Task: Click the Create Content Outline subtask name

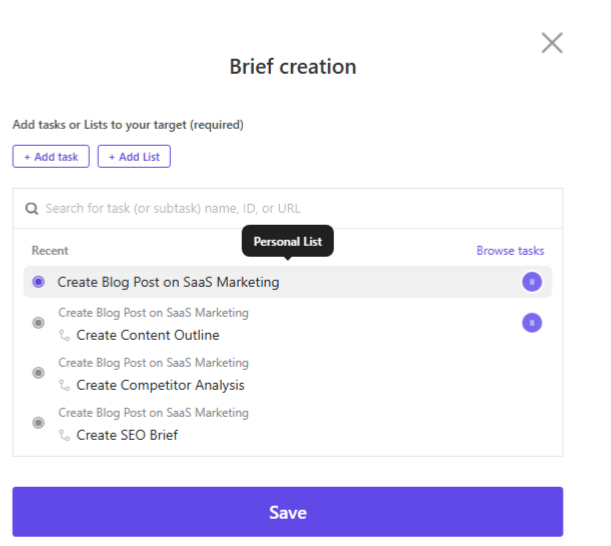Action: pos(148,335)
